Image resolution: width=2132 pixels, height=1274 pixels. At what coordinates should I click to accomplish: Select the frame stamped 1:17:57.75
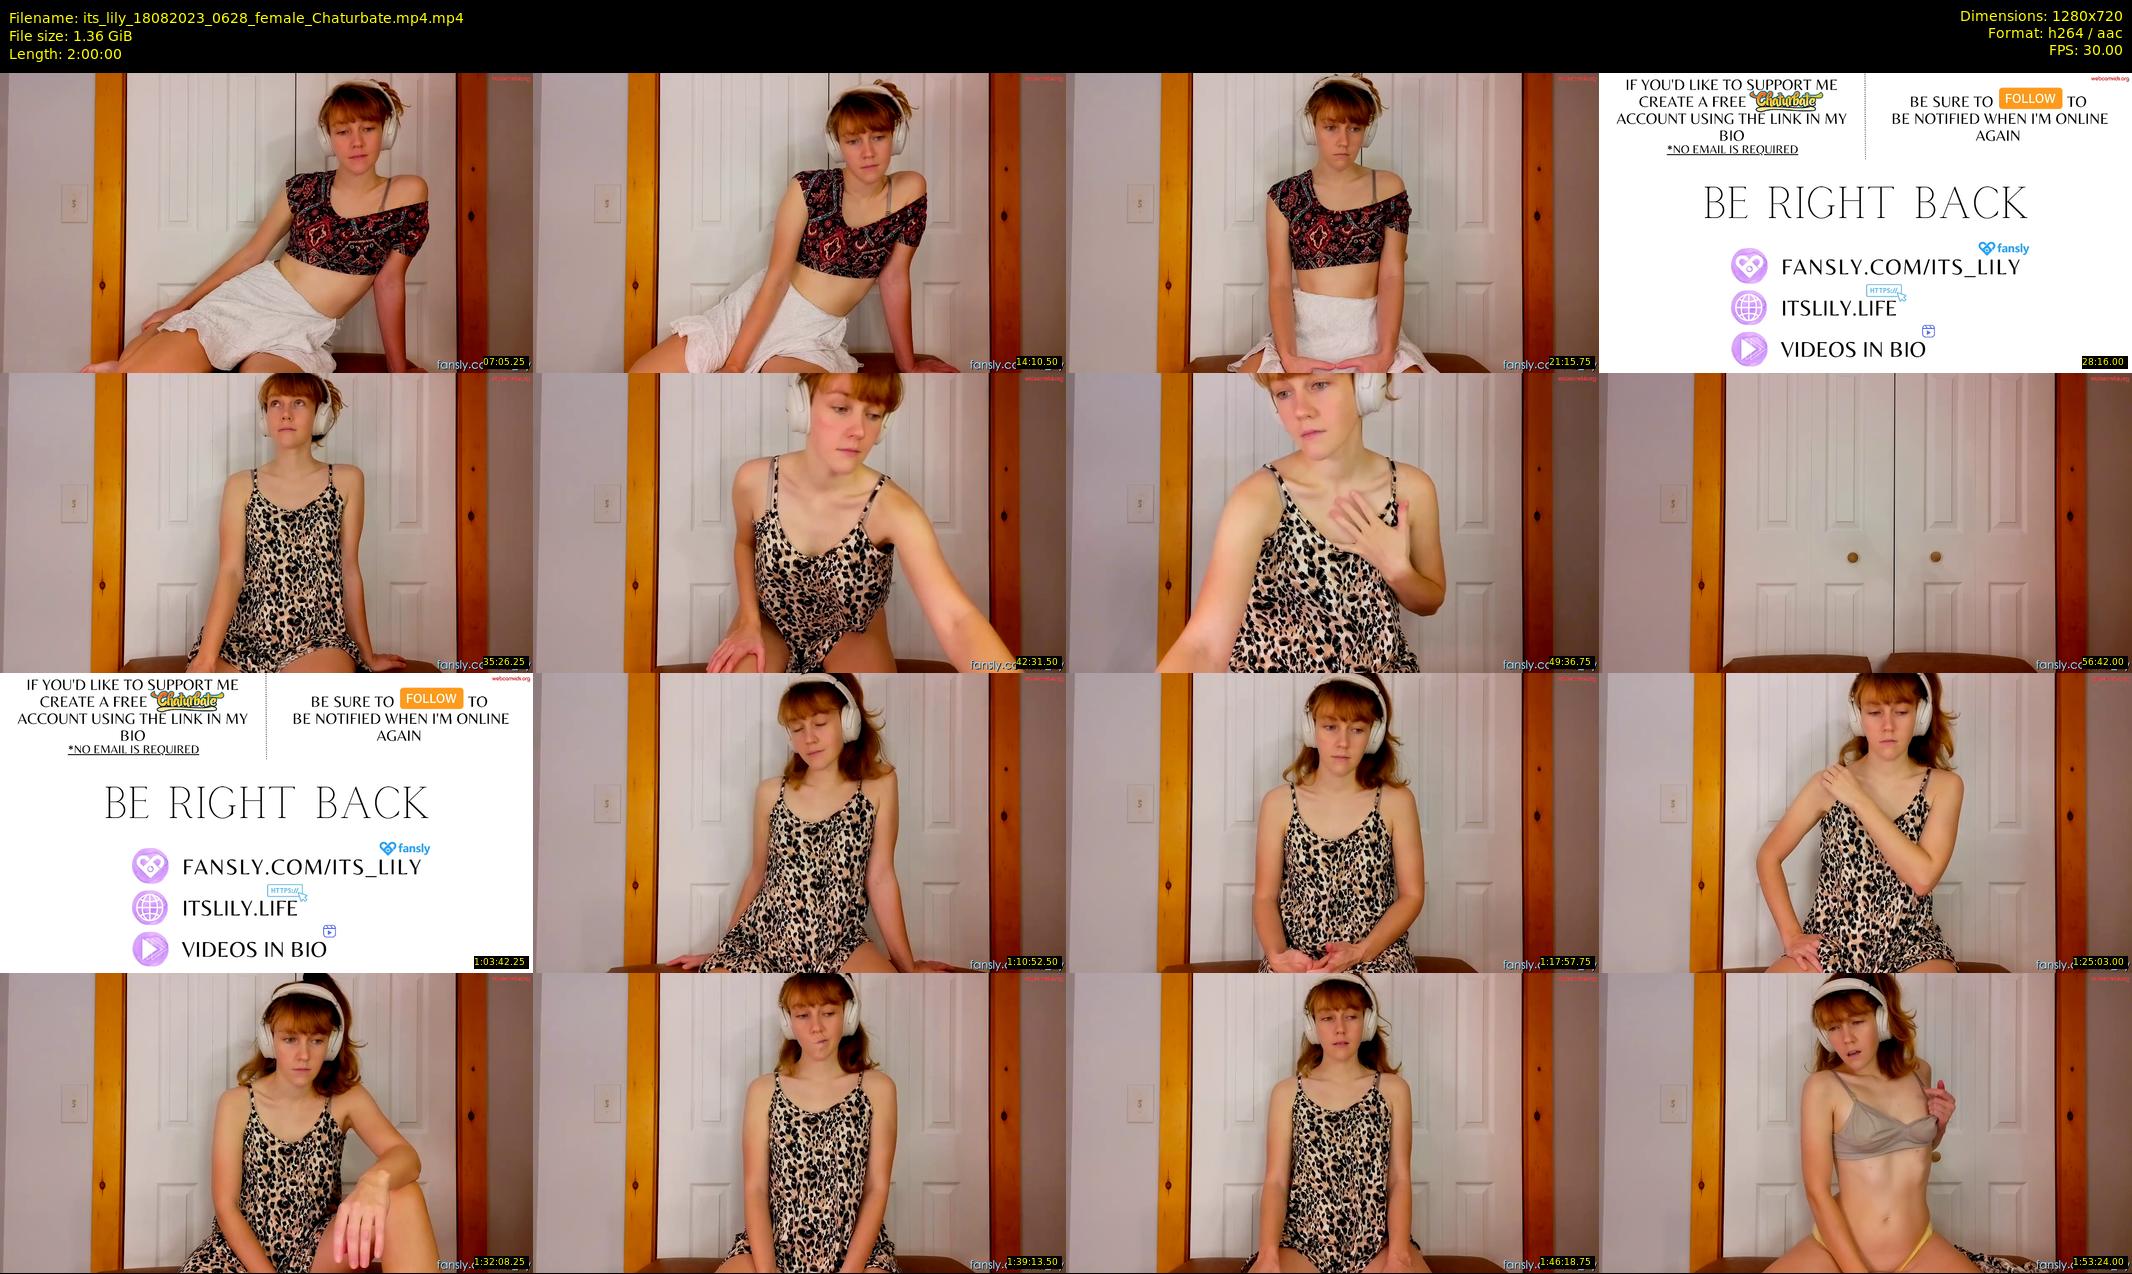click(1332, 822)
